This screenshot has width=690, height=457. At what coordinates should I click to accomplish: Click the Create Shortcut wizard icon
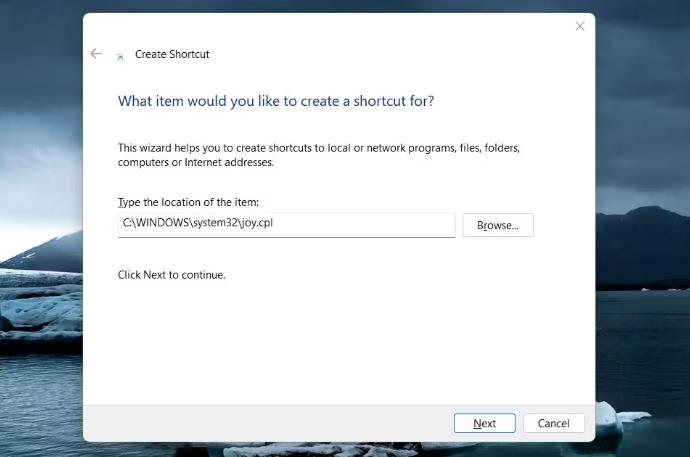pos(120,57)
